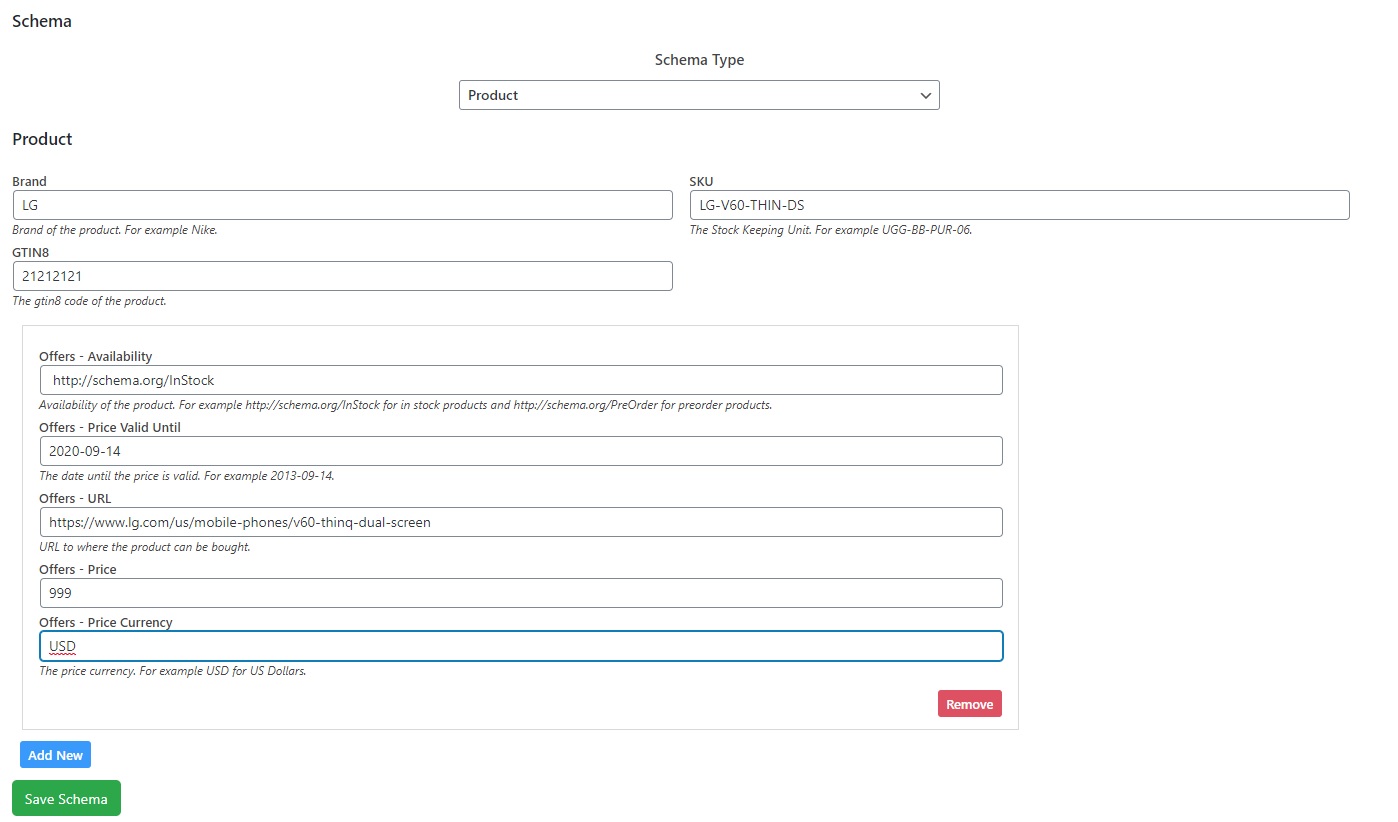Click the Offers Availability input field
The width and height of the screenshot is (1398, 822).
(x=520, y=380)
